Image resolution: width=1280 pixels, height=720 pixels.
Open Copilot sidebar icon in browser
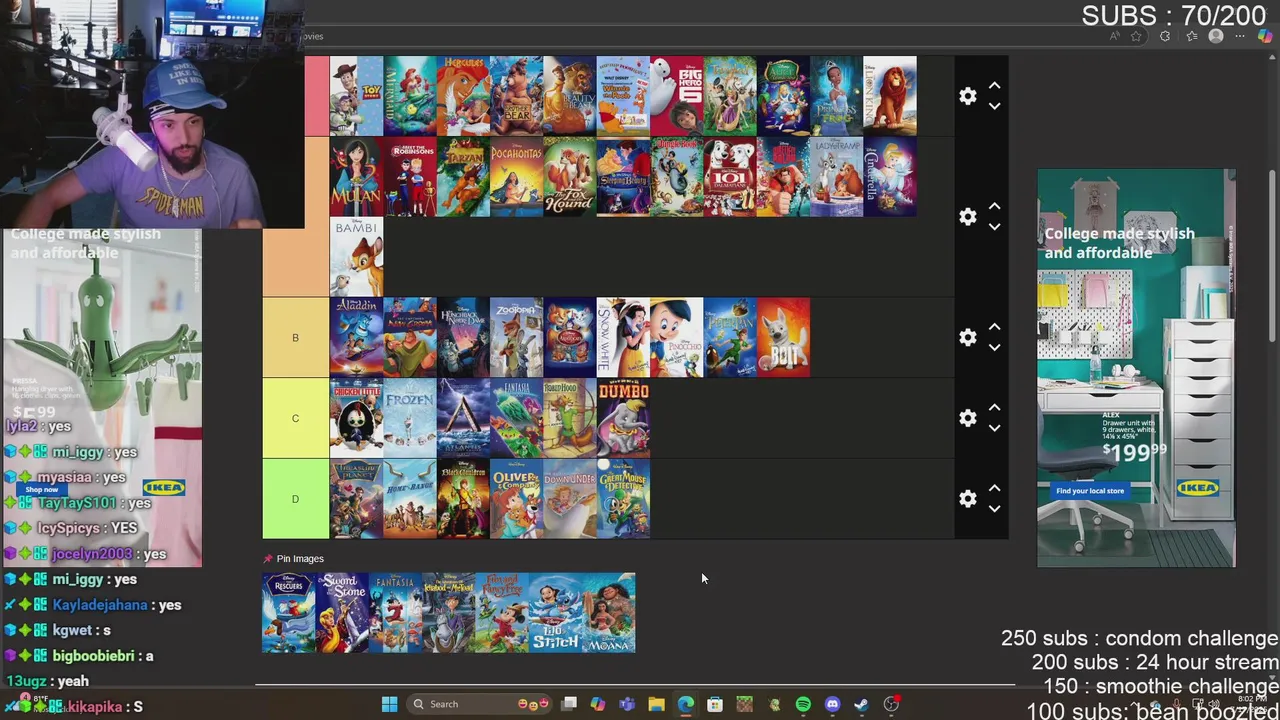pyautogui.click(x=1266, y=36)
